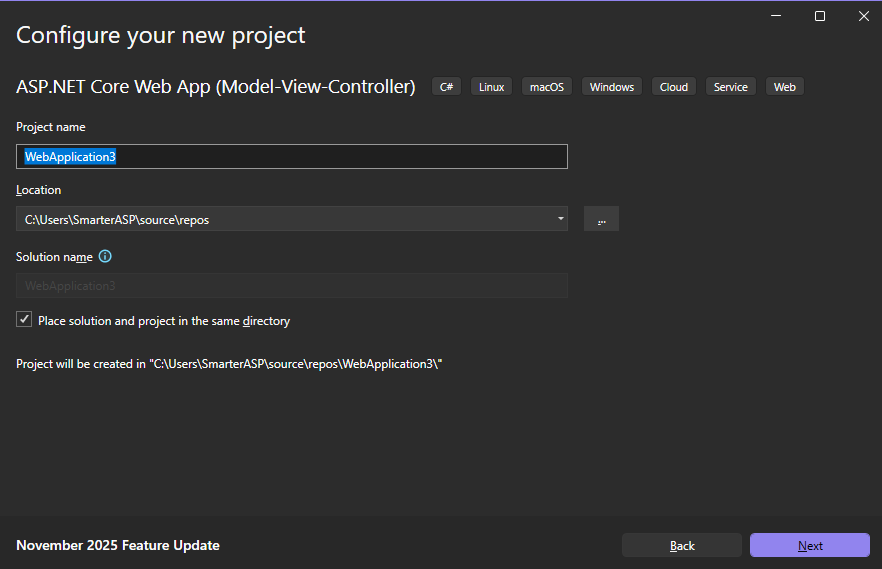Click the C# tag
The width and height of the screenshot is (882, 569).
(x=446, y=87)
